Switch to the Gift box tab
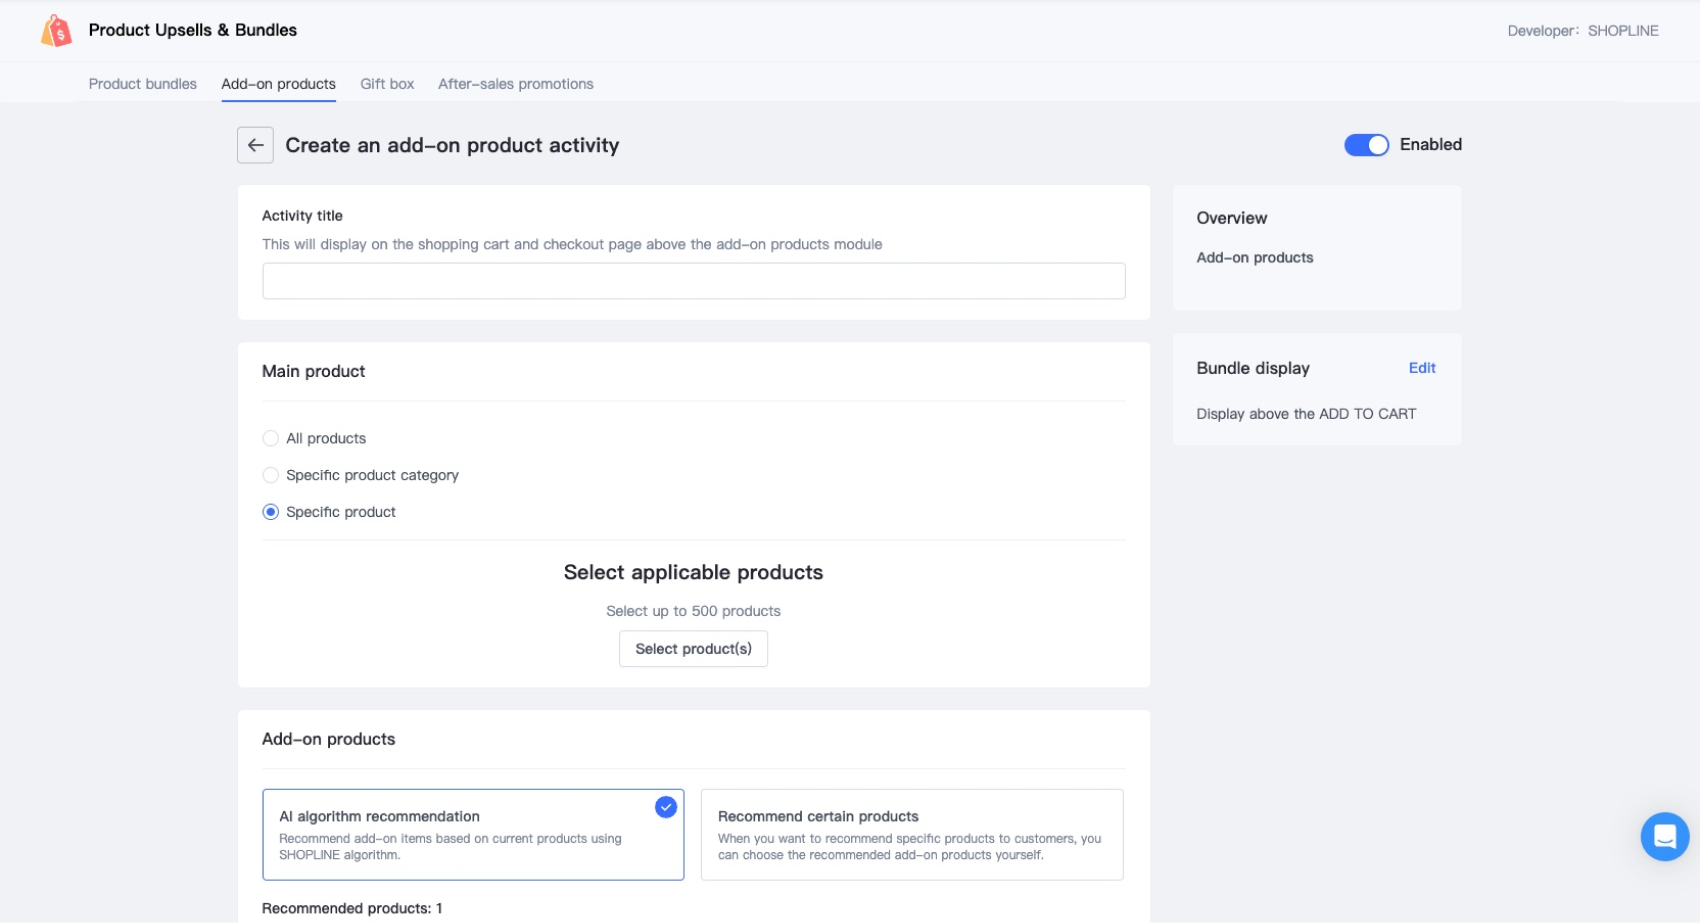Image resolution: width=1700 pixels, height=923 pixels. point(387,84)
